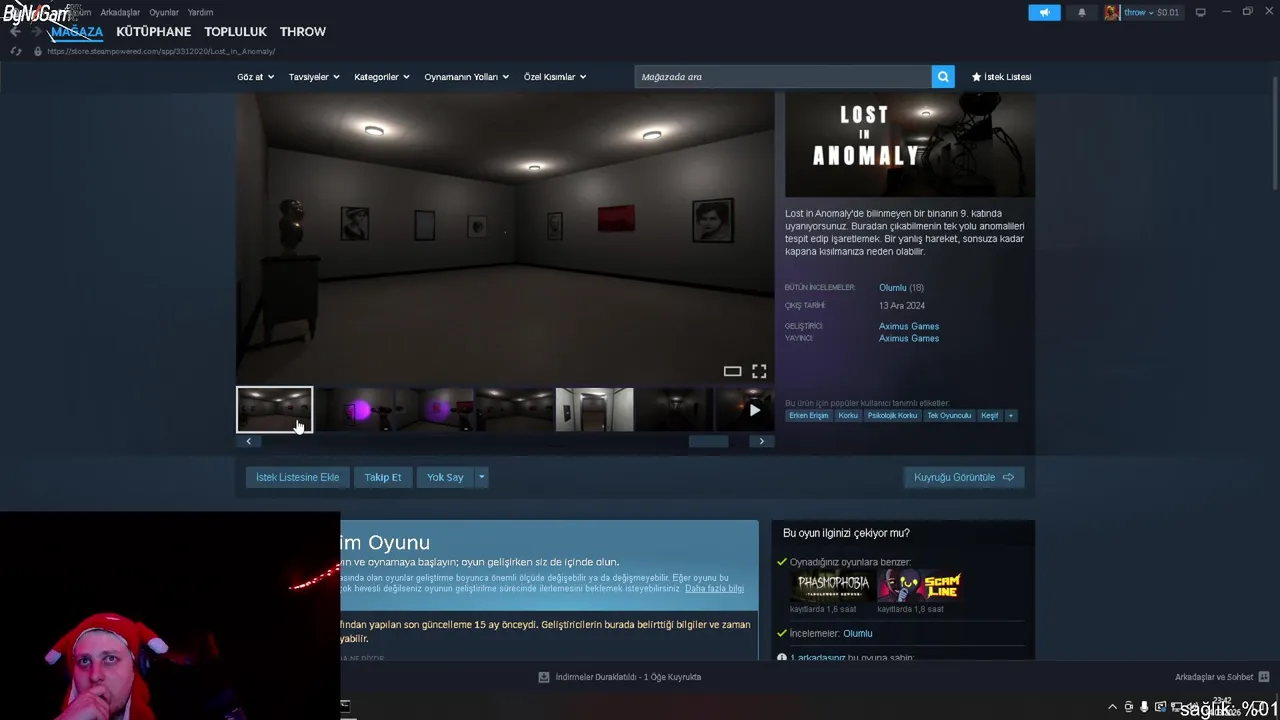Open the Aximus Games publisher link
The image size is (1280, 720).
point(909,338)
